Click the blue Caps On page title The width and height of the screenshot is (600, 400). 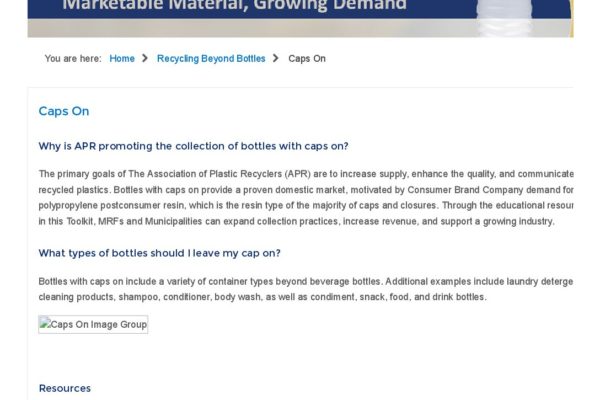[64, 112]
